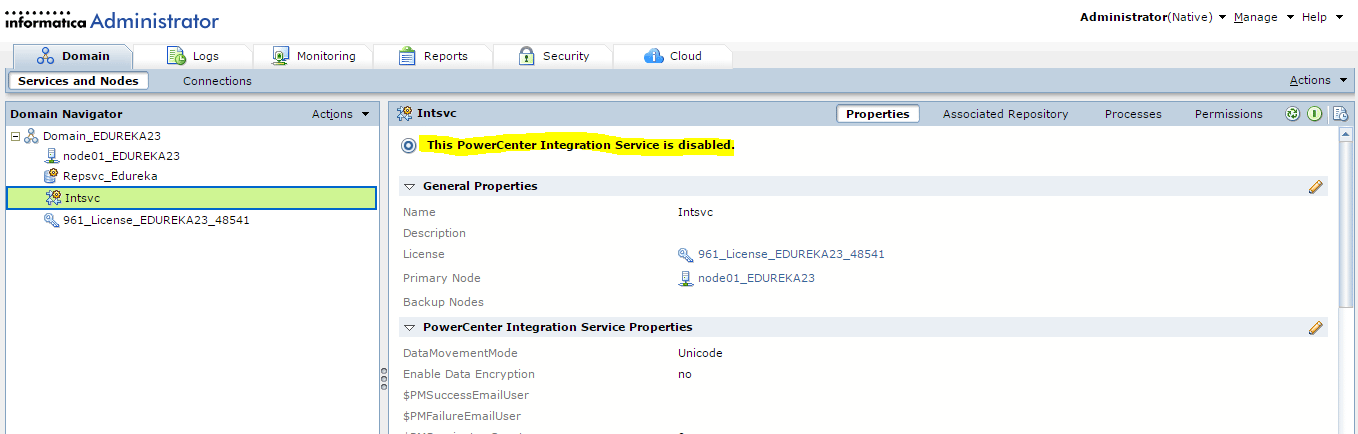Click the '$PMSuccessEmailUser' property label
Viewport: 1358px width, 434px height.
click(466, 395)
